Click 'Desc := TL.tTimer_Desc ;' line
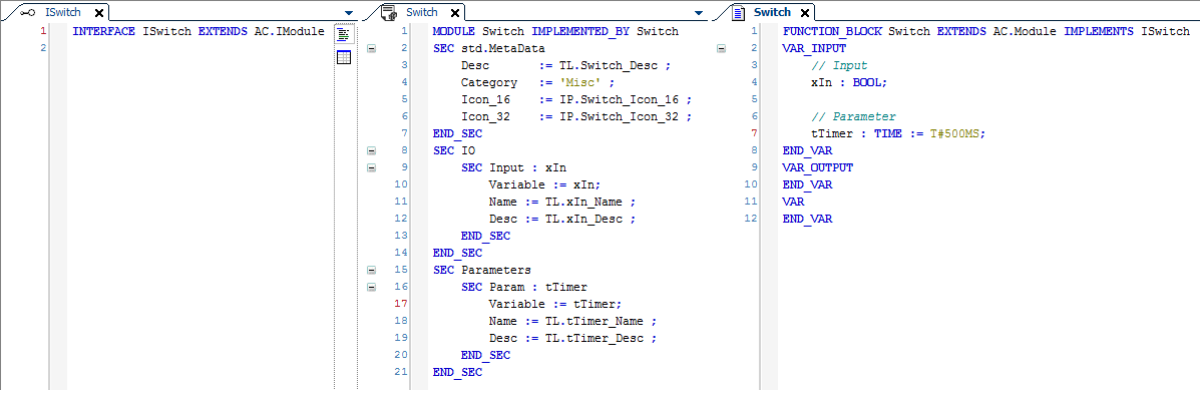 click(x=572, y=337)
